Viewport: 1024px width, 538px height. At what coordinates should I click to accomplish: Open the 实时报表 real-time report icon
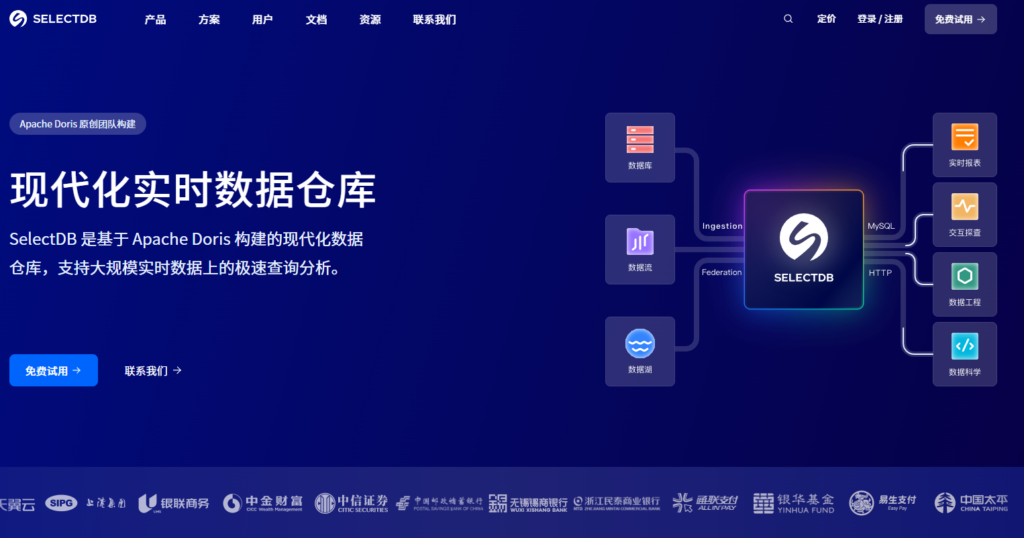click(x=964, y=138)
